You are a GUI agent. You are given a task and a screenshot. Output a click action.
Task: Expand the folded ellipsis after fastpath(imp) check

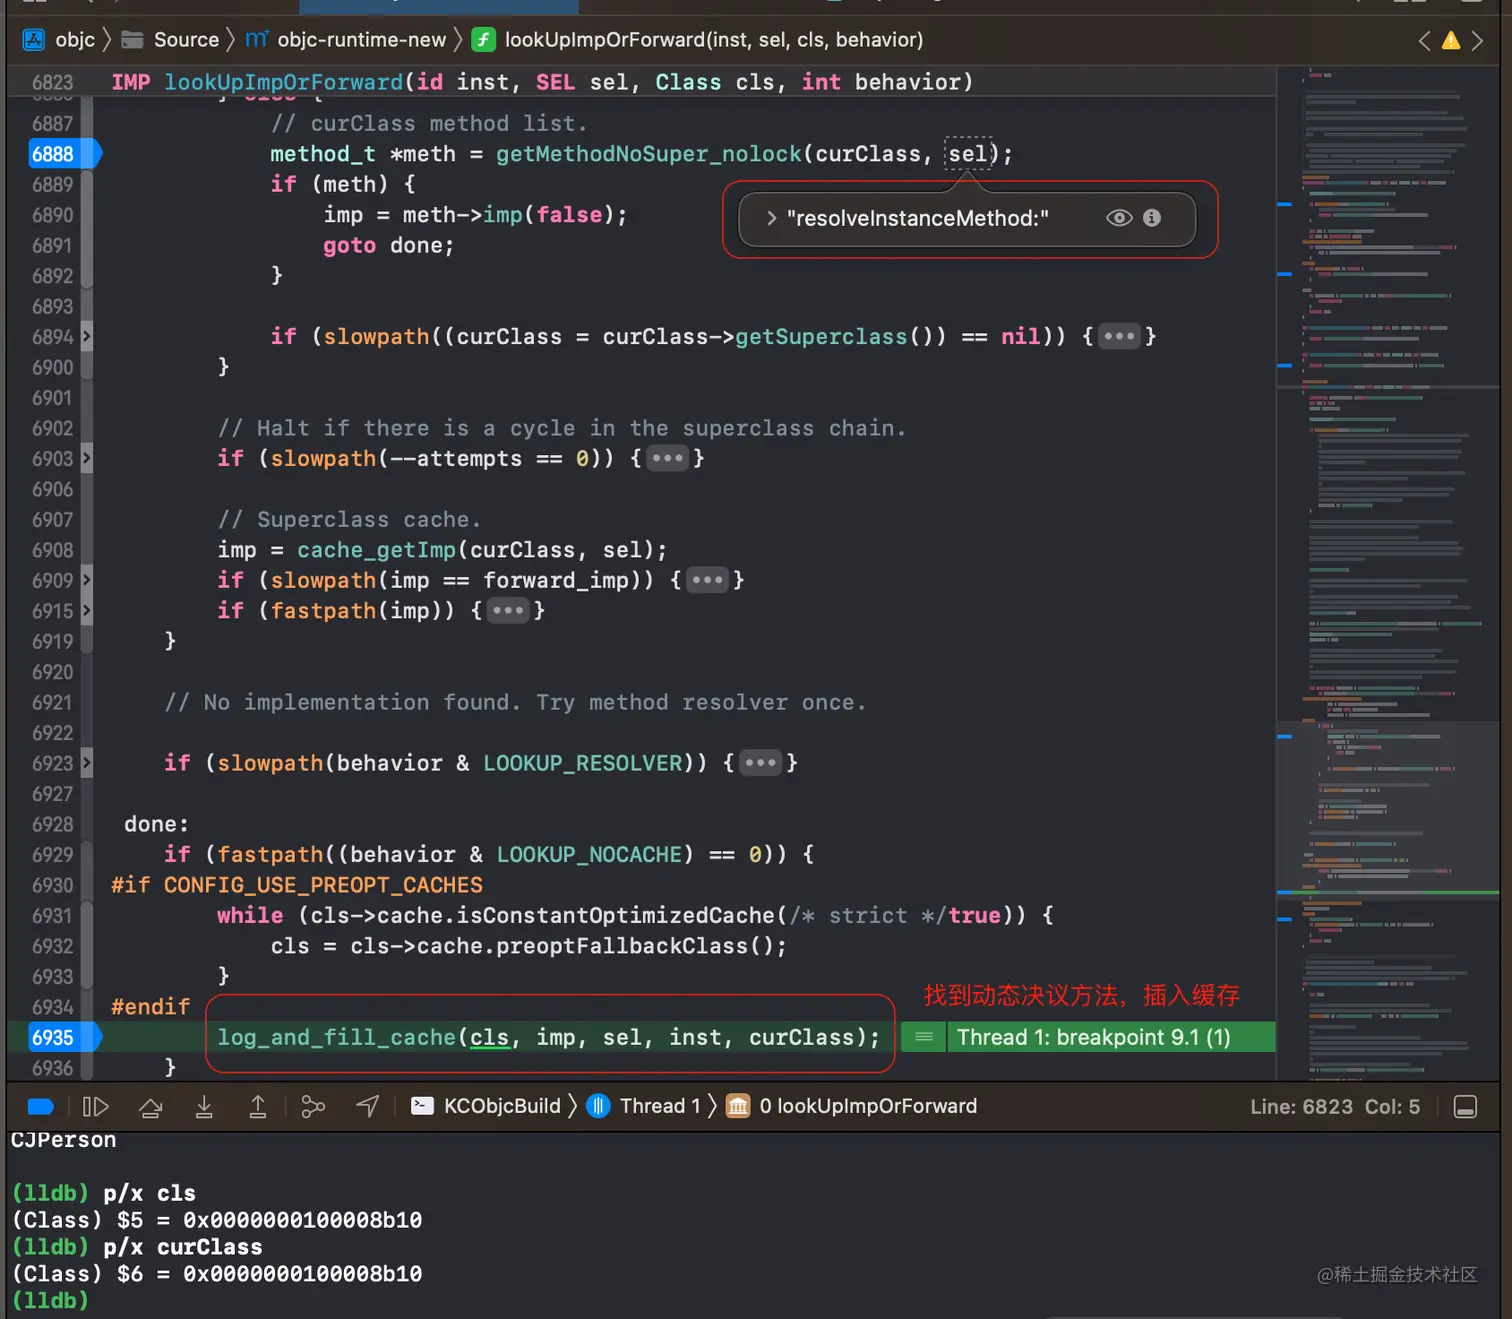tap(507, 611)
